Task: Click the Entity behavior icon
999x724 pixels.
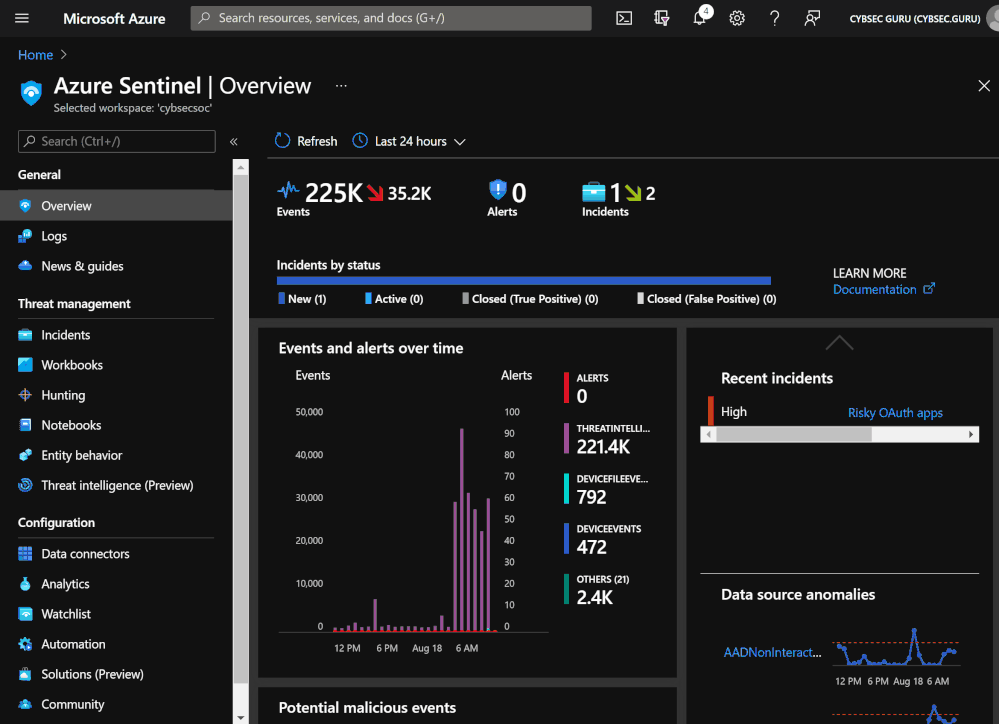Action: tap(25, 455)
